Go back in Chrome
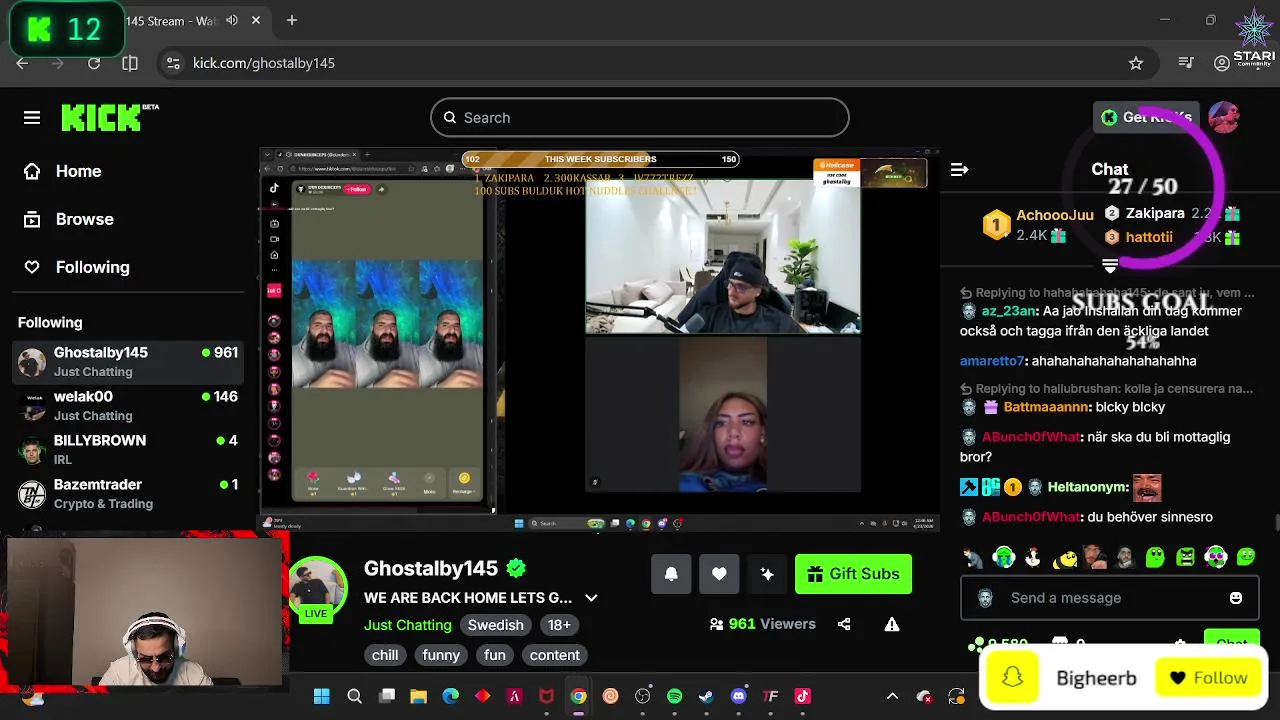 pyautogui.click(x=22, y=63)
